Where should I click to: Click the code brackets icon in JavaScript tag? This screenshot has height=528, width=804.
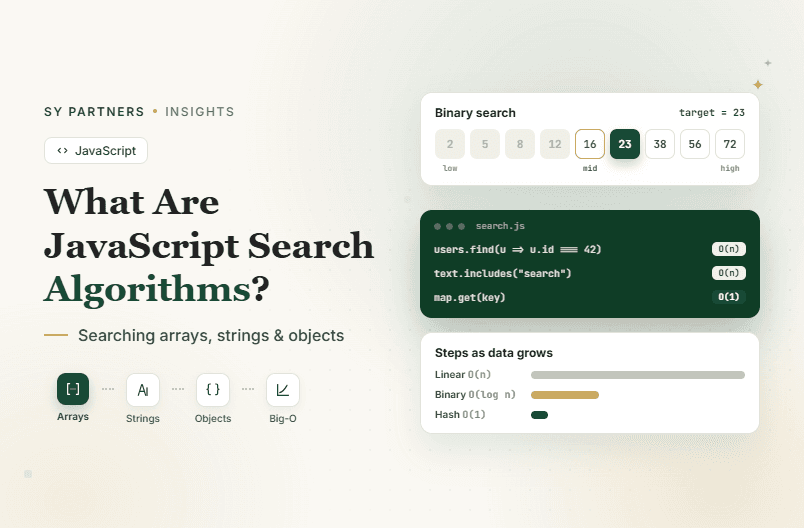click(x=63, y=151)
